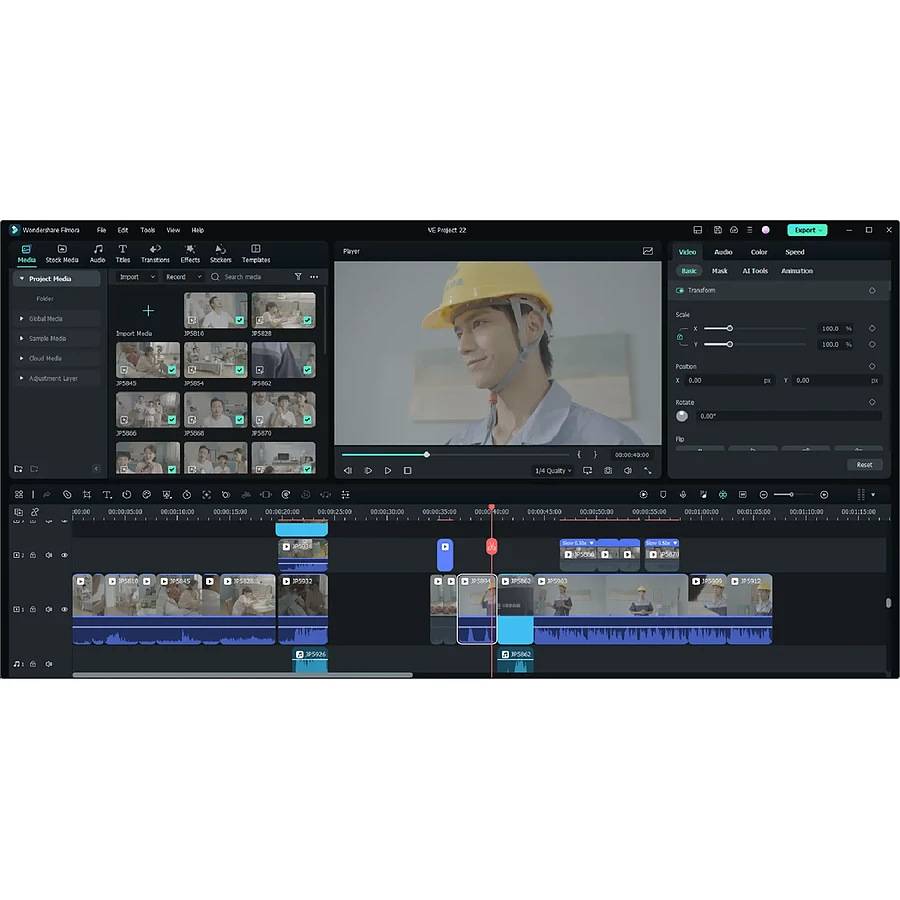Image resolution: width=900 pixels, height=900 pixels.
Task: Click the Search media field
Action: (x=250, y=277)
